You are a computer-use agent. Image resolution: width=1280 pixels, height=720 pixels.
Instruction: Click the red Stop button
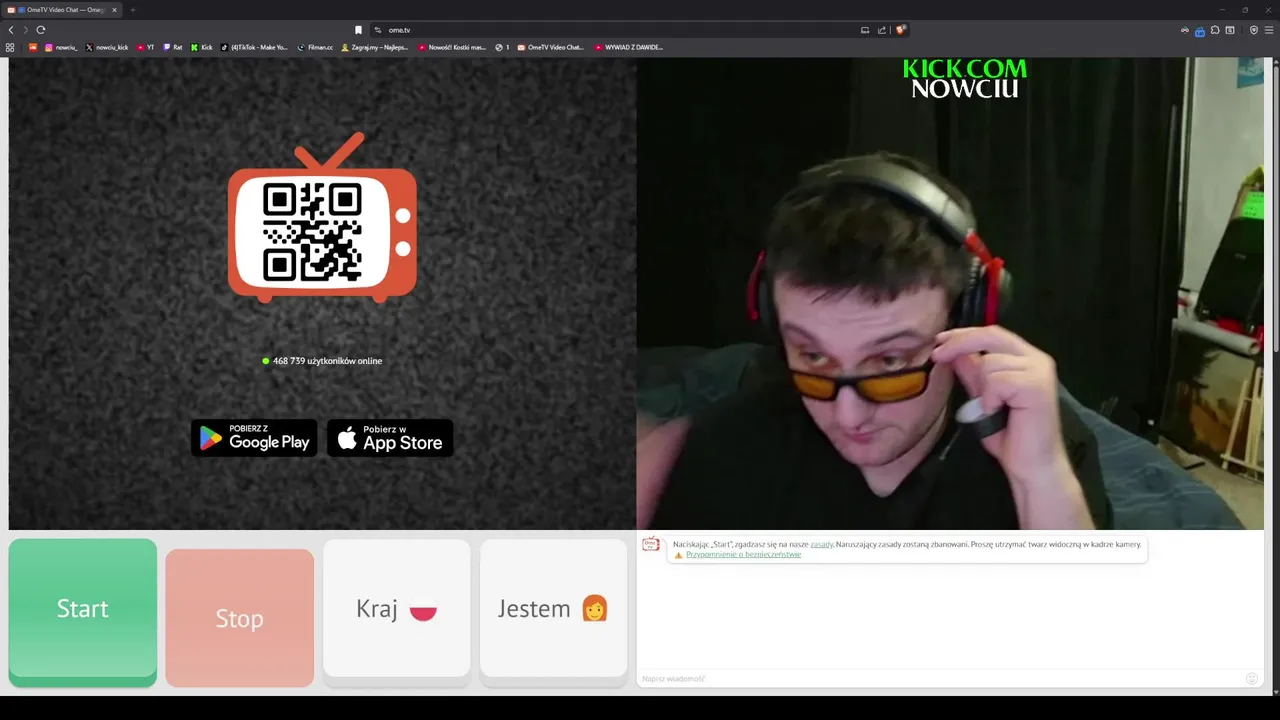click(240, 618)
